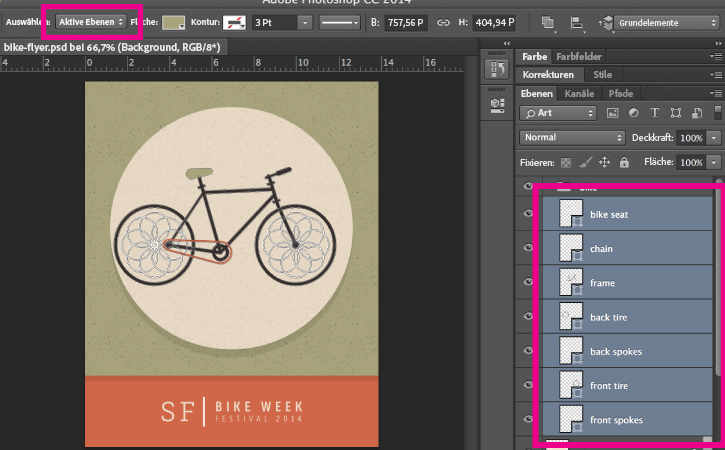Screen dimensions: 725x450
Task: Filter layers by pixel layer type
Action: pyautogui.click(x=612, y=113)
